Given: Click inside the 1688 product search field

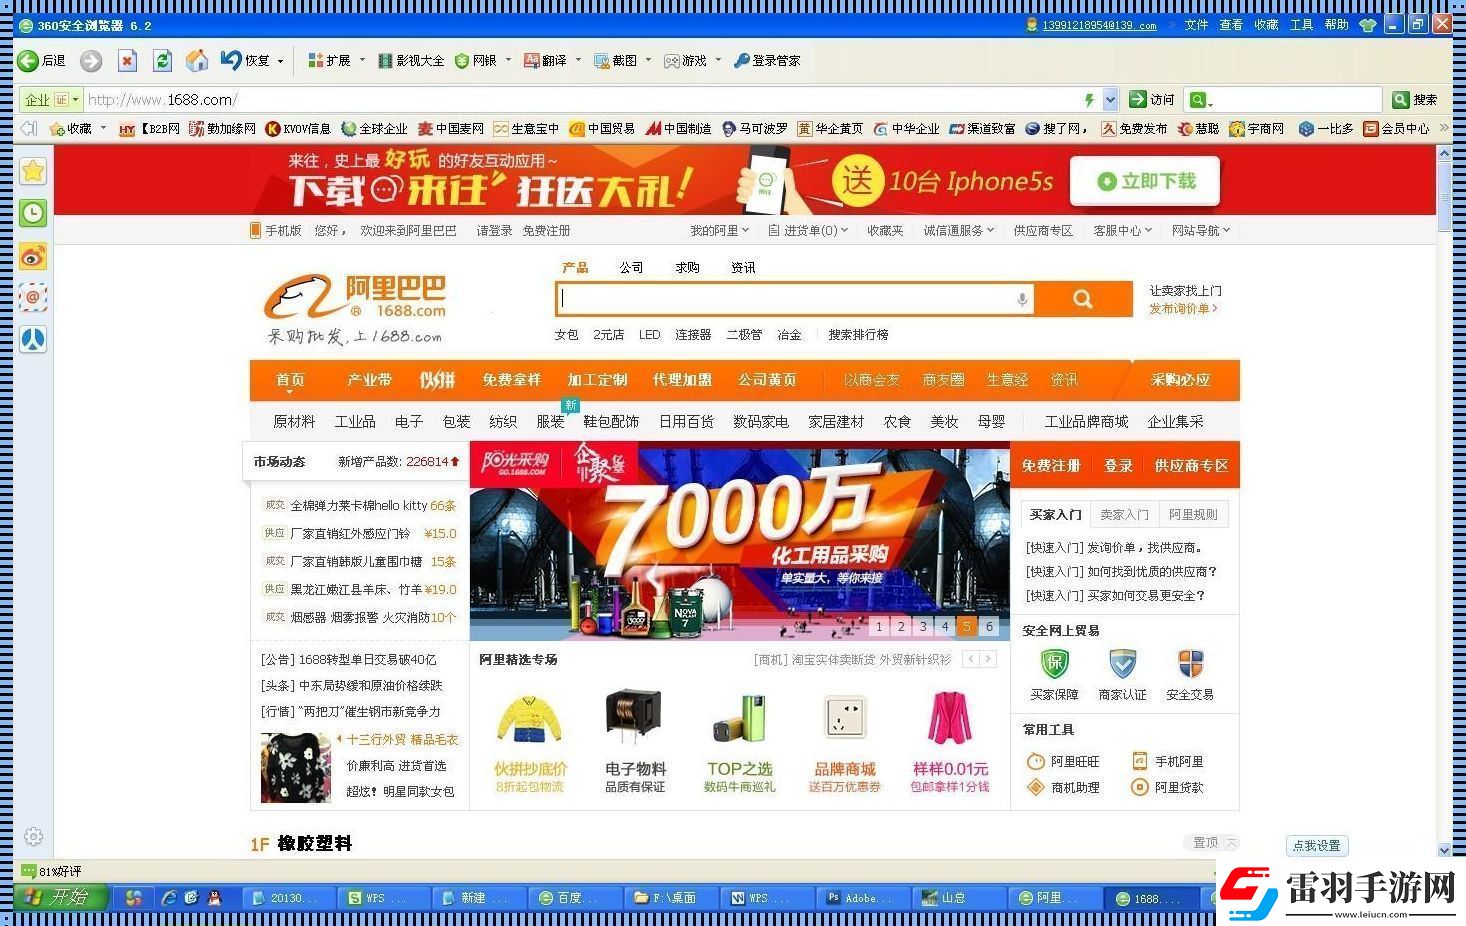Looking at the screenshot, I should [790, 298].
